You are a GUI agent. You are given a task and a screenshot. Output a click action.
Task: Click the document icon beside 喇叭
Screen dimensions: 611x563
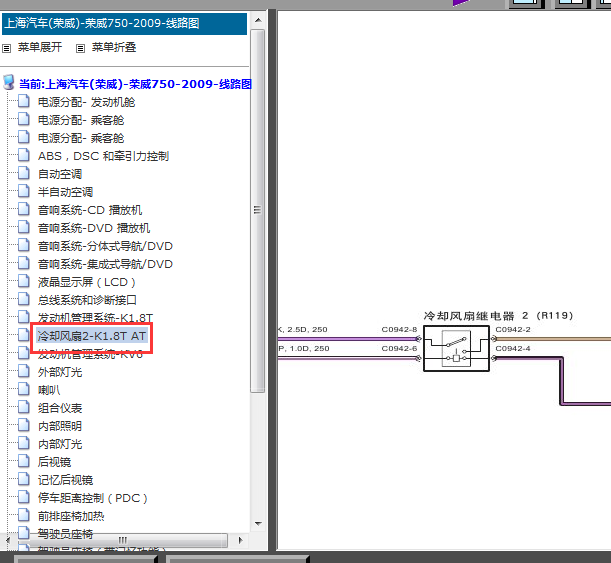click(x=24, y=388)
